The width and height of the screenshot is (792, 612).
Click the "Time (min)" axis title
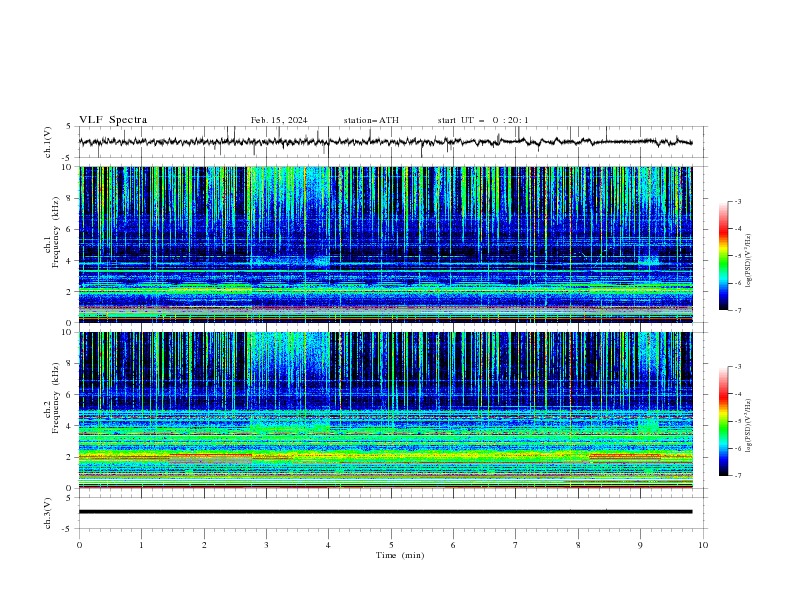pyautogui.click(x=400, y=555)
